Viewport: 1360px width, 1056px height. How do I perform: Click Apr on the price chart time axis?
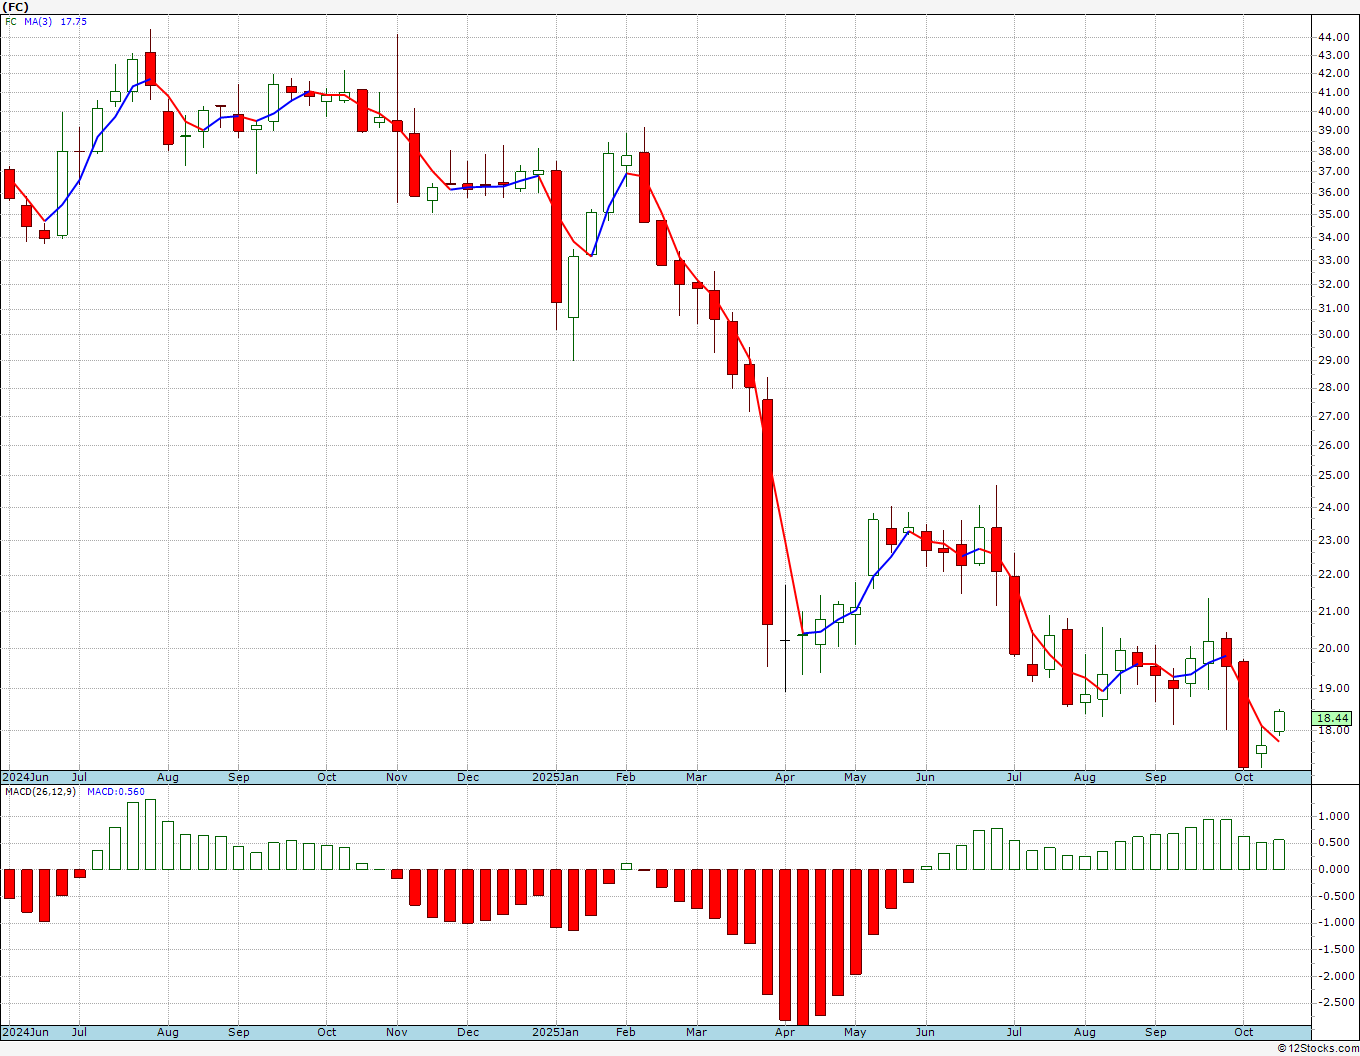tap(785, 777)
